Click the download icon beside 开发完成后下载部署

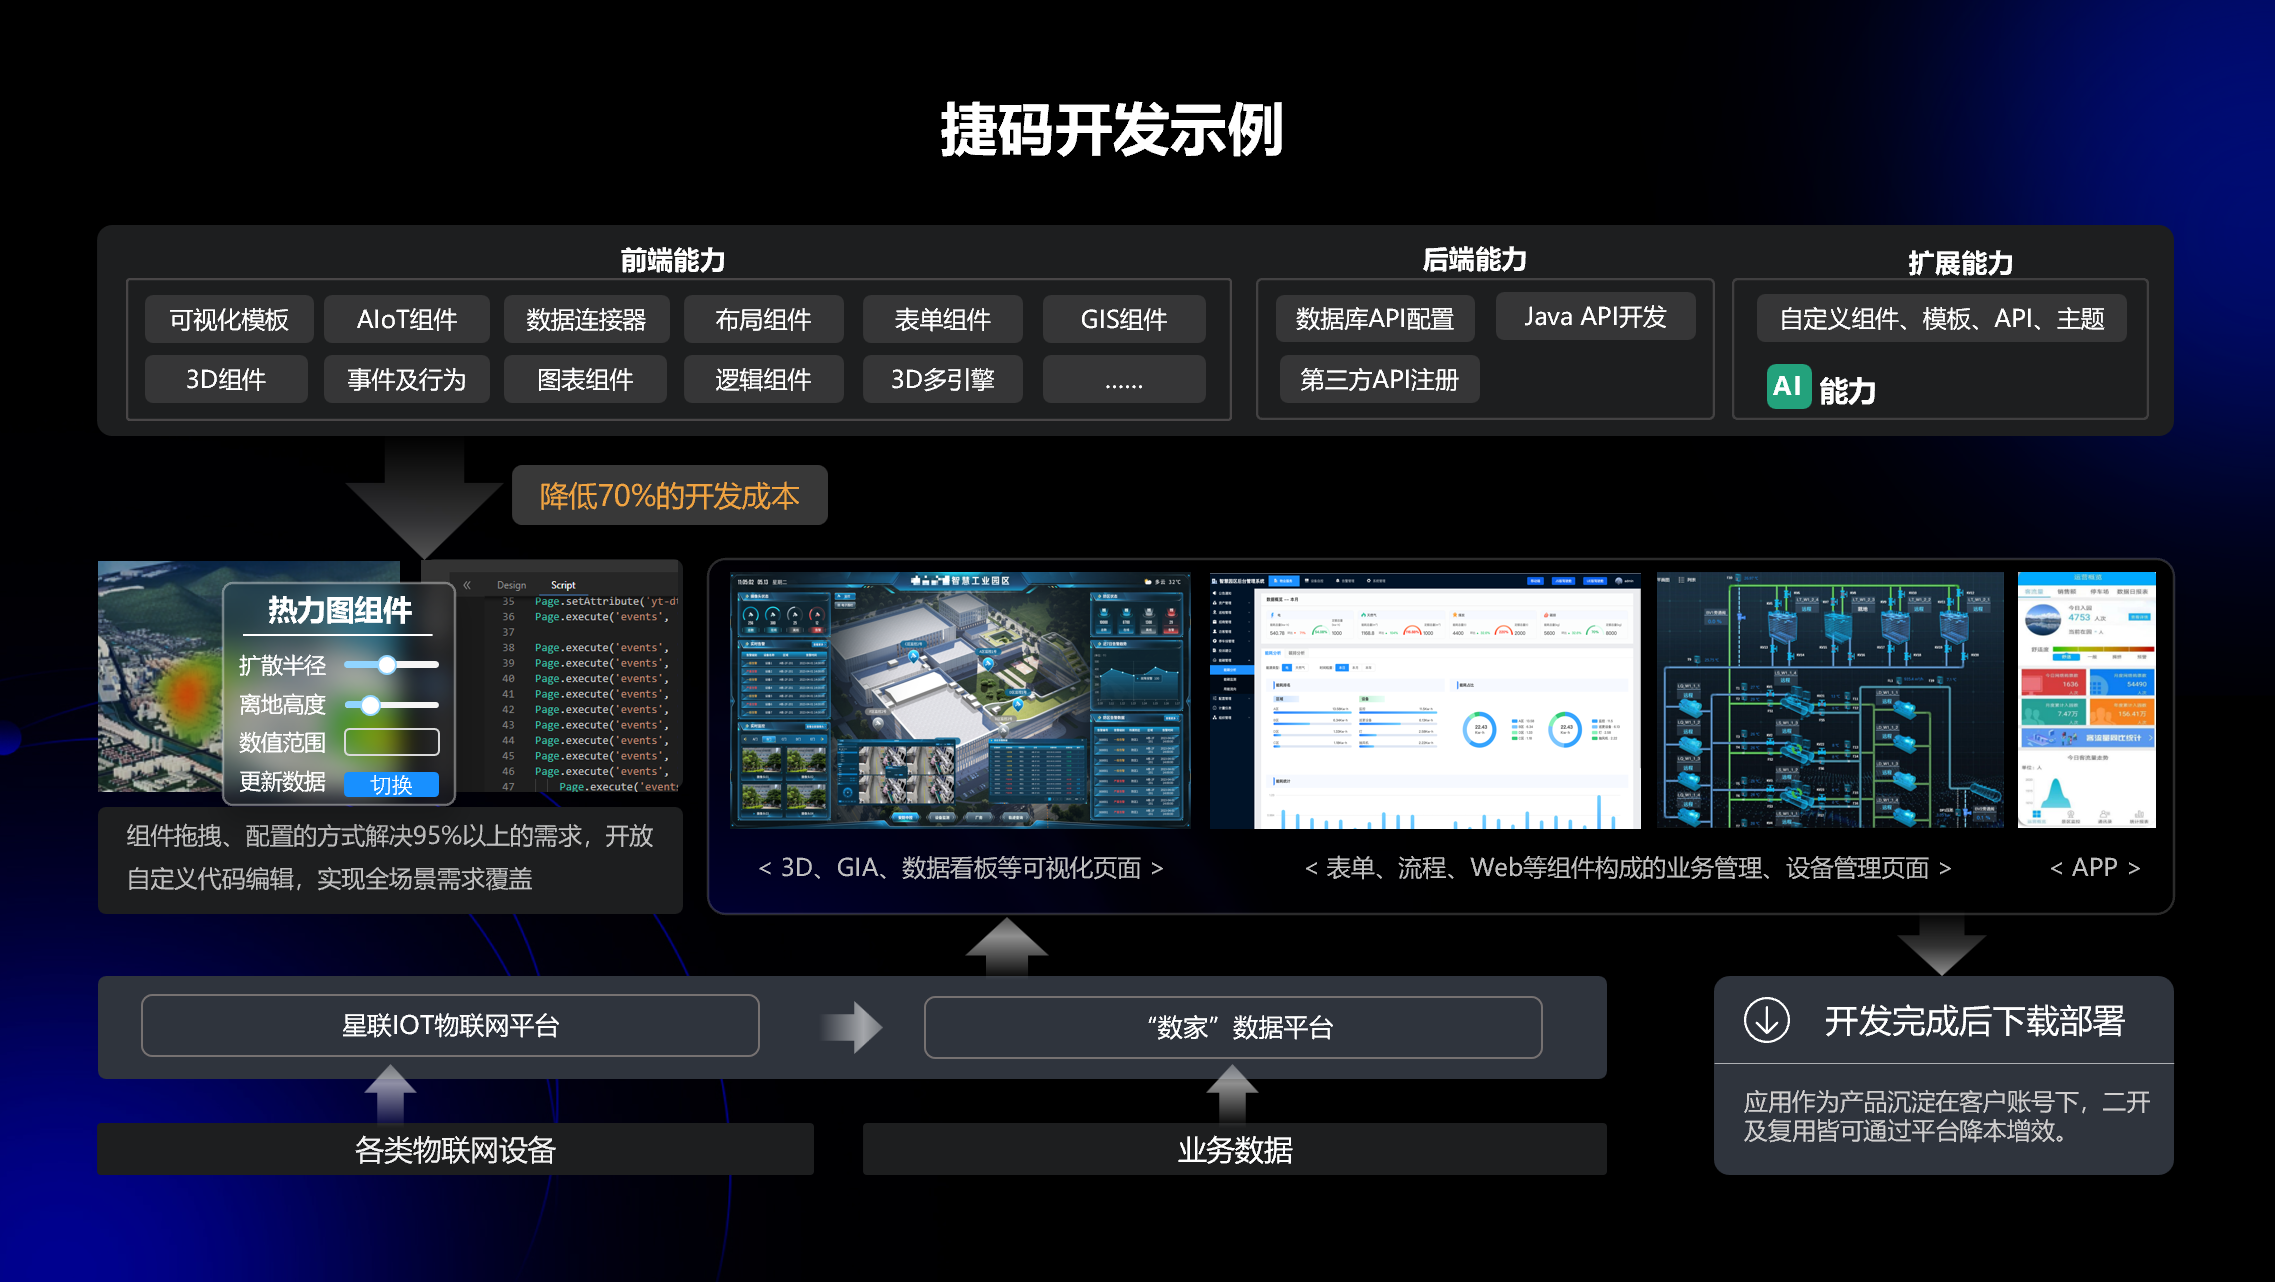click(x=1770, y=1021)
